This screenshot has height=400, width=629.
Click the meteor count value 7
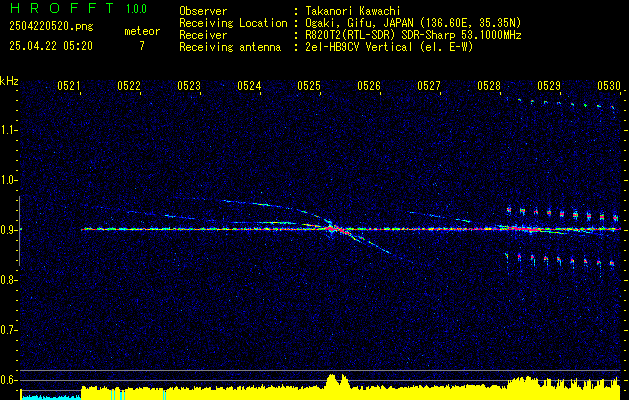[x=142, y=46]
